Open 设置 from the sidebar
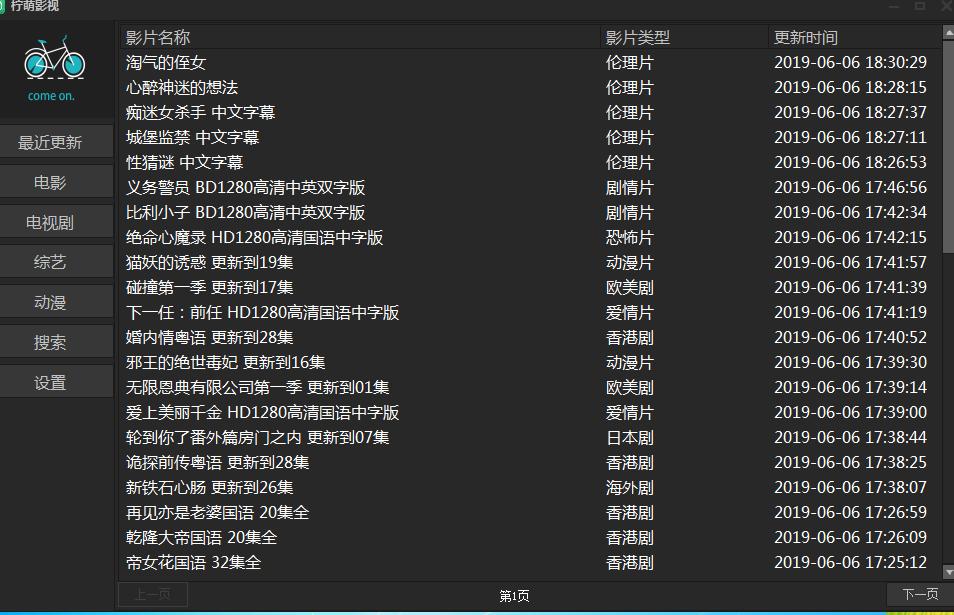 click(56, 383)
